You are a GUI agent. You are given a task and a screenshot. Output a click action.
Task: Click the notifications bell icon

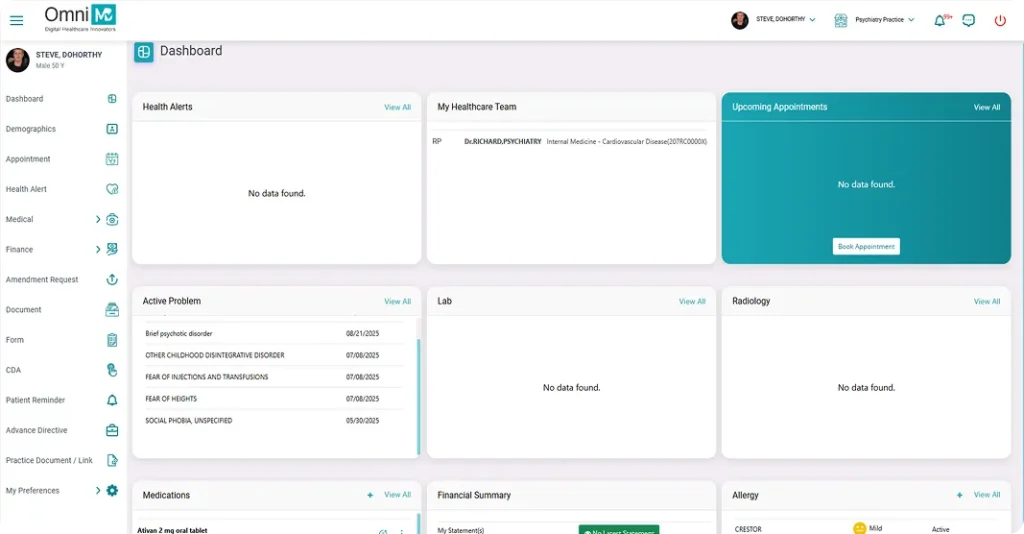(939, 20)
